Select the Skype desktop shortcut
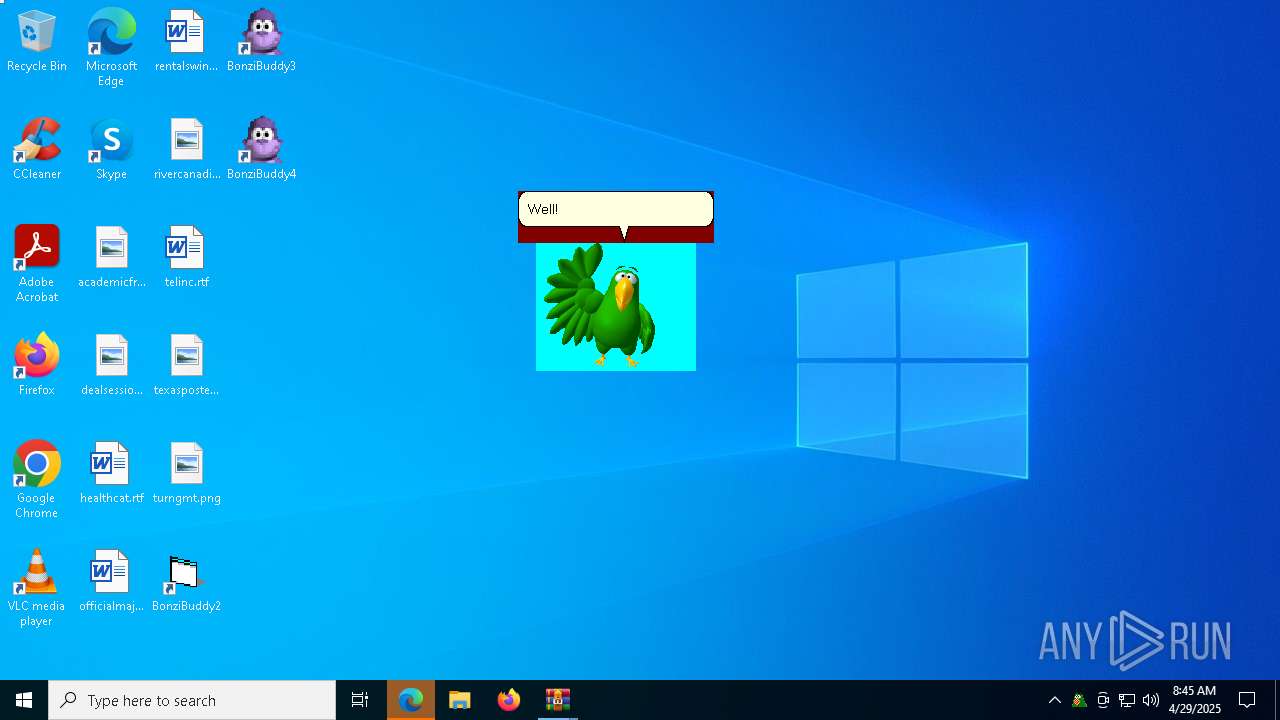1280x720 pixels. pyautogui.click(x=111, y=150)
